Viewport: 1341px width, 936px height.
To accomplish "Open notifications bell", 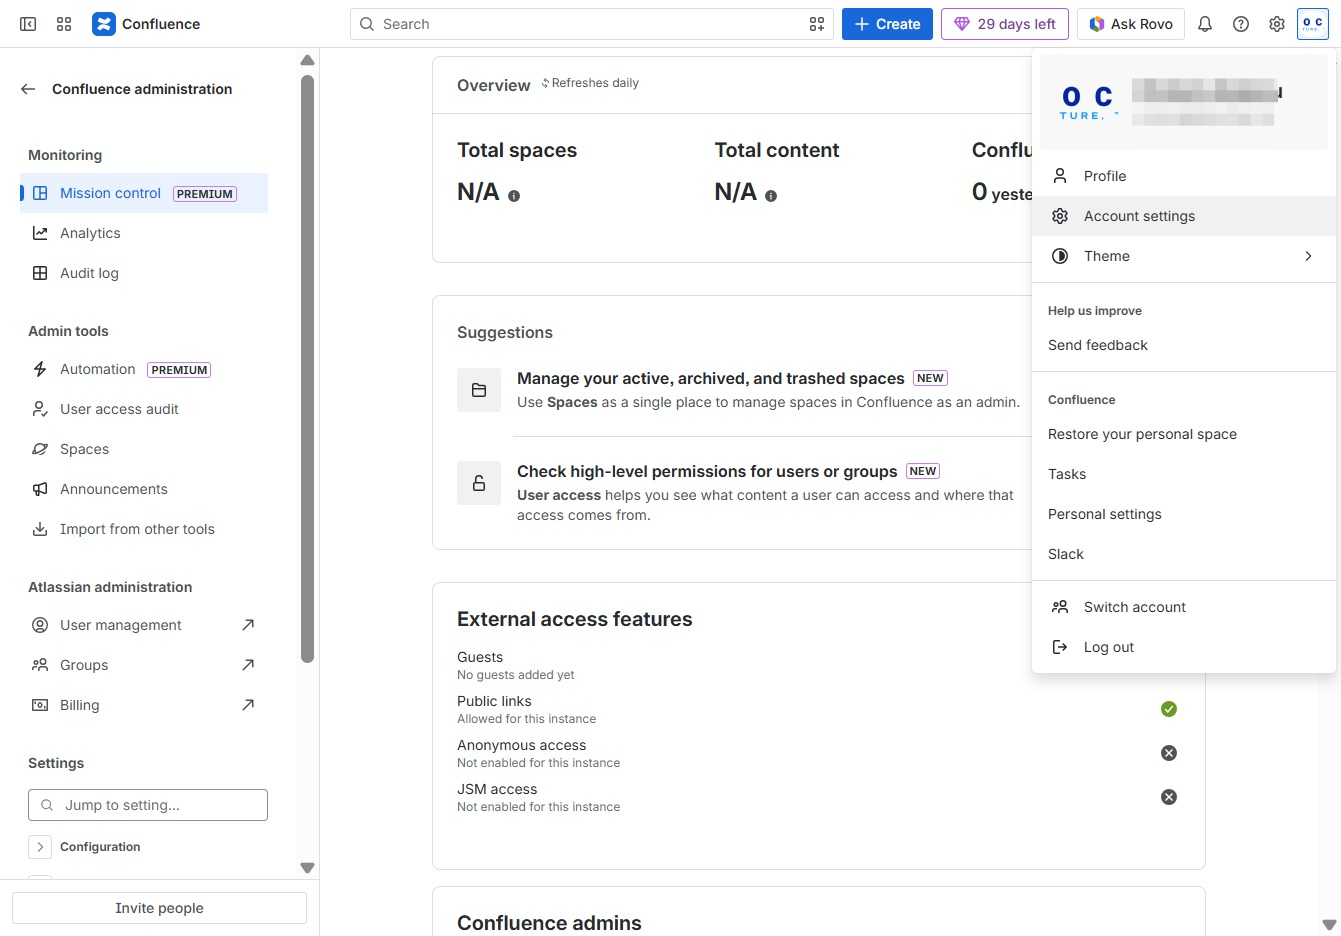I will [x=1205, y=24].
